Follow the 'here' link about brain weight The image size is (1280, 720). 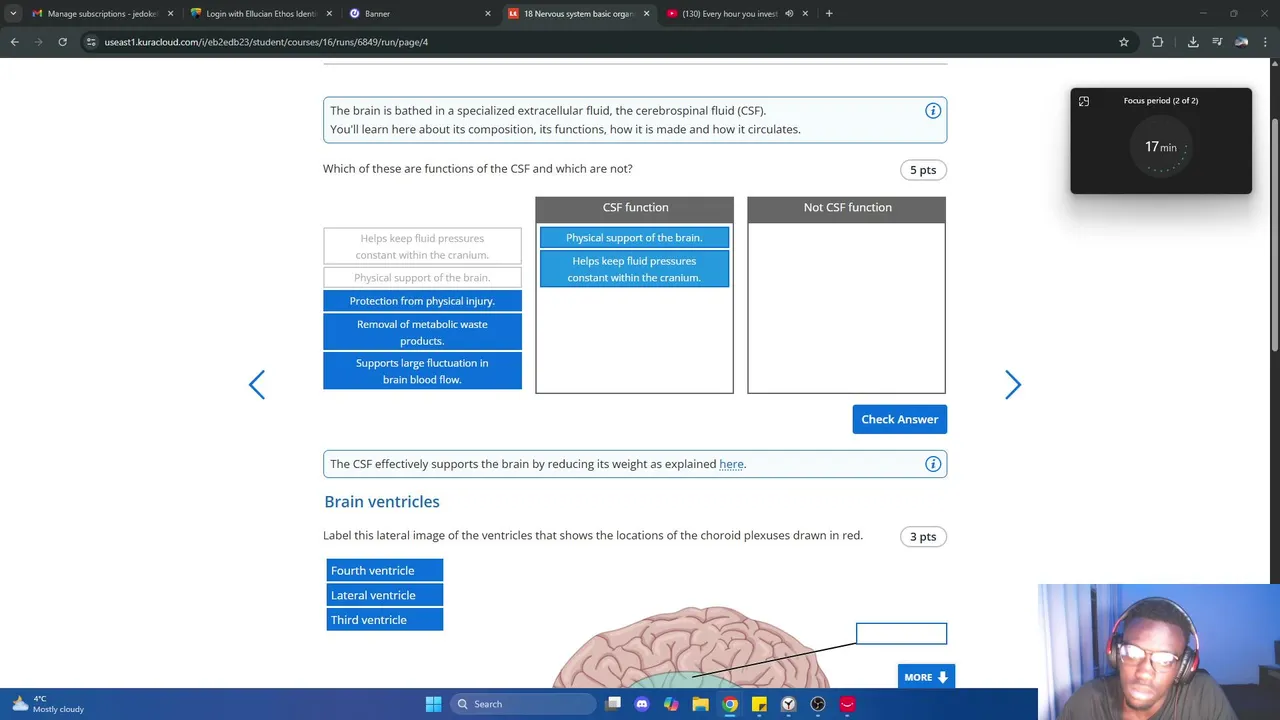[731, 464]
